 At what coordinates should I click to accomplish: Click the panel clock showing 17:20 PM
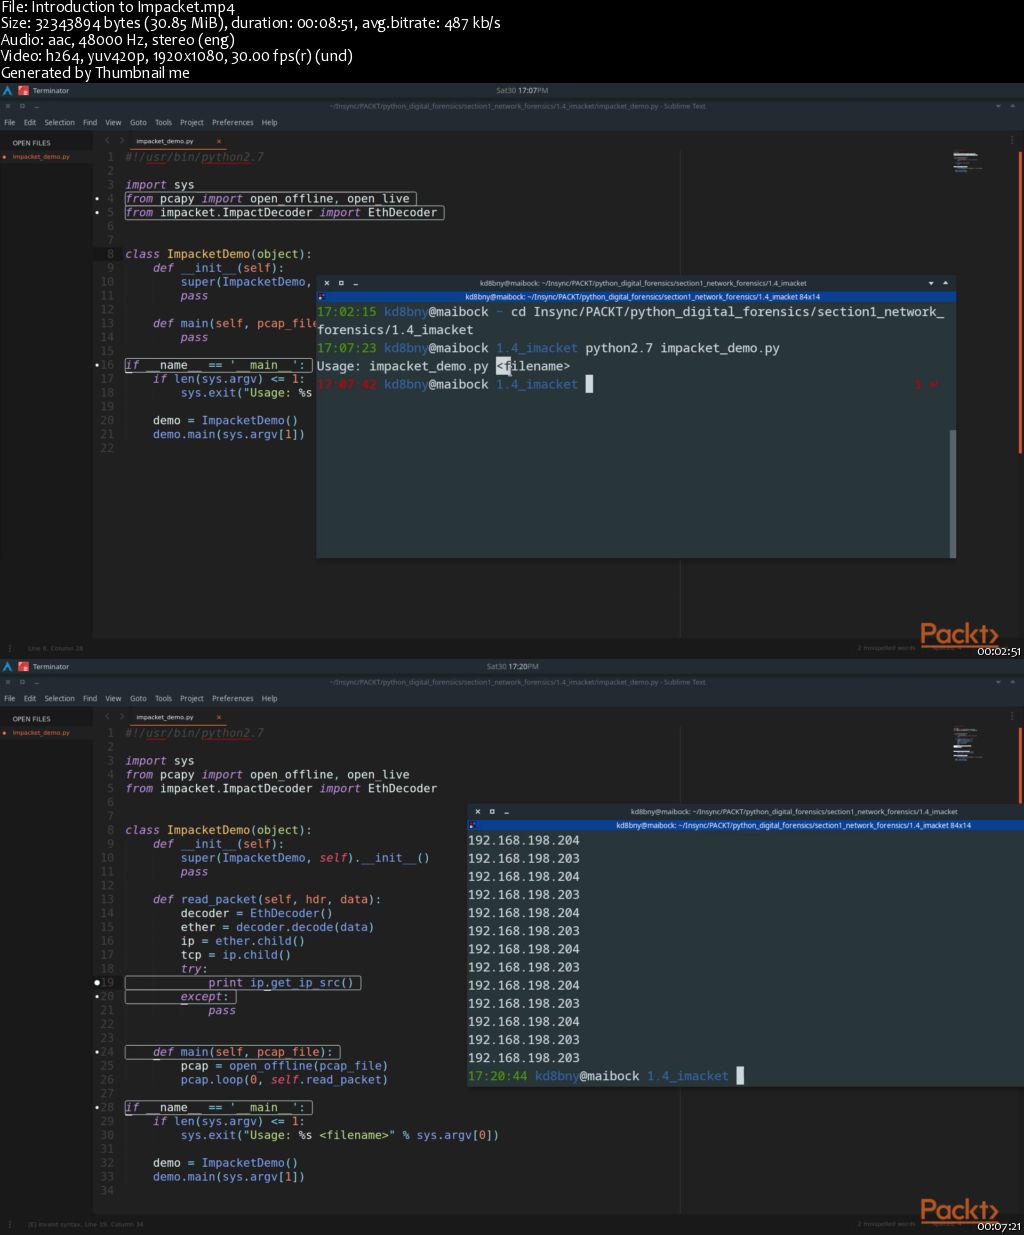(x=512, y=667)
